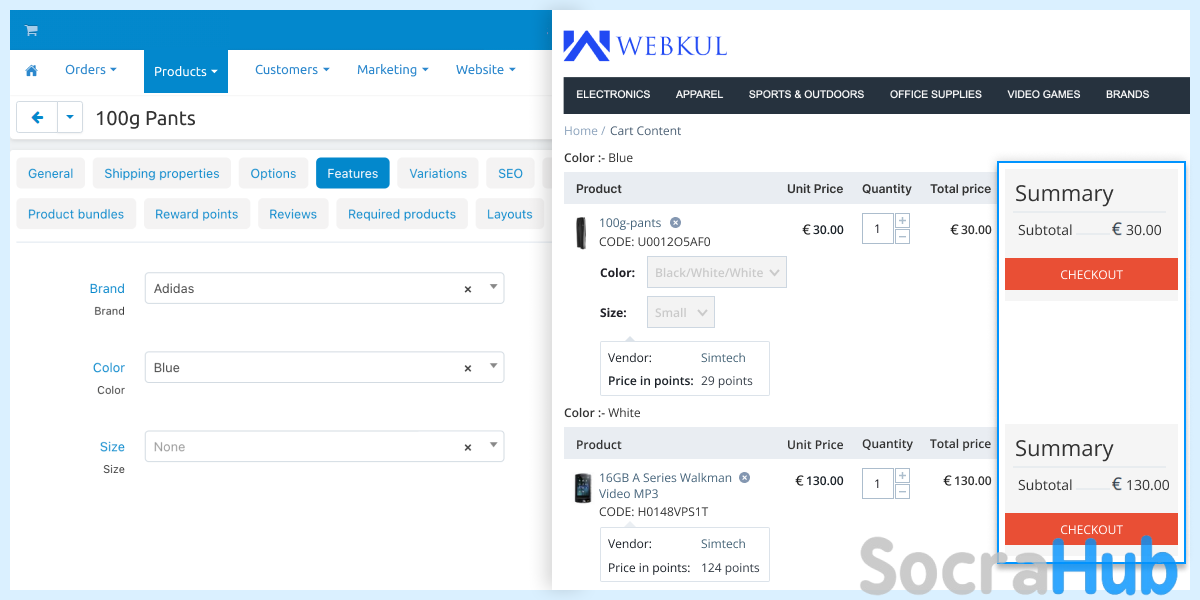Image resolution: width=1200 pixels, height=600 pixels.
Task: Click the back arrow button
Action: click(x=38, y=118)
